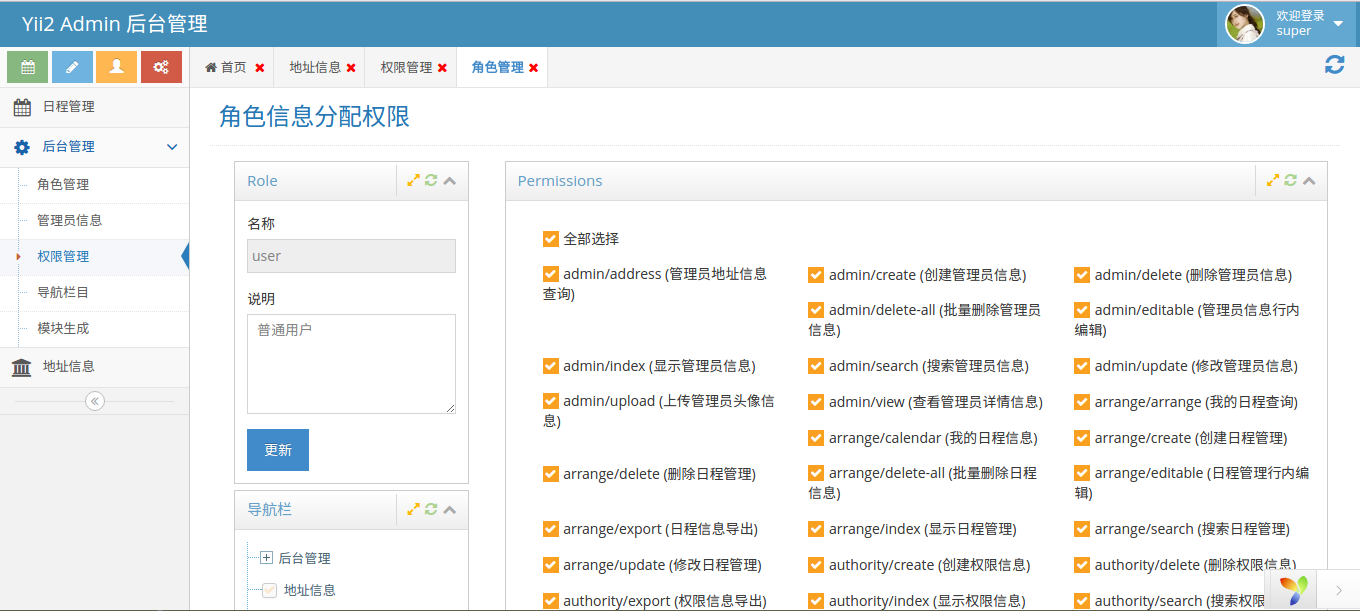The image size is (1360, 611).
Task: Uncheck the arrange/export permission
Action: pyautogui.click(x=551, y=529)
